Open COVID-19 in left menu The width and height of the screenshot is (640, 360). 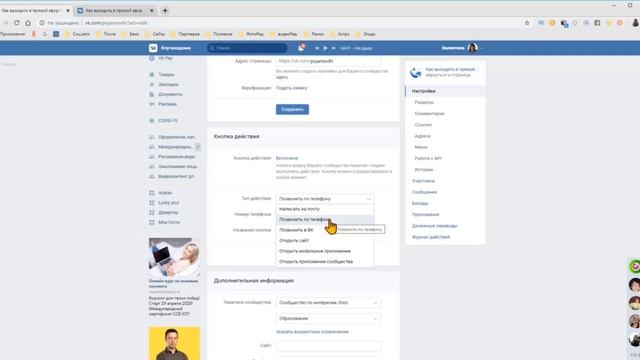click(168, 121)
